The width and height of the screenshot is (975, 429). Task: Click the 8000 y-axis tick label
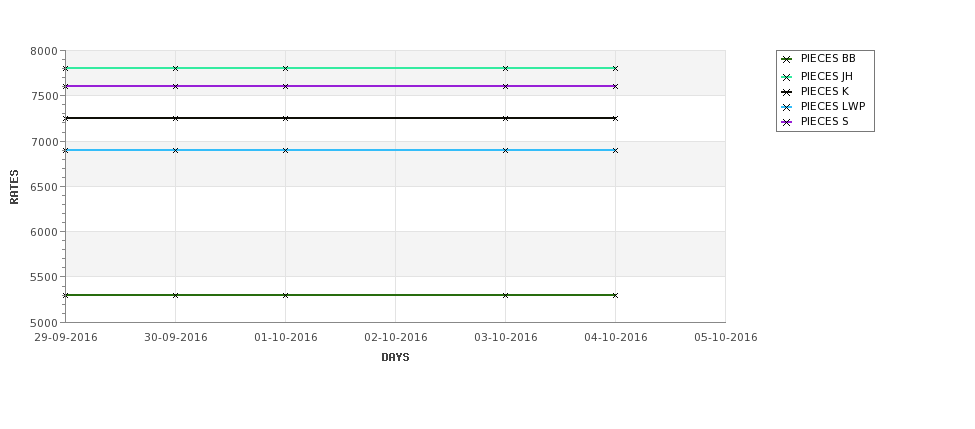tap(44, 51)
